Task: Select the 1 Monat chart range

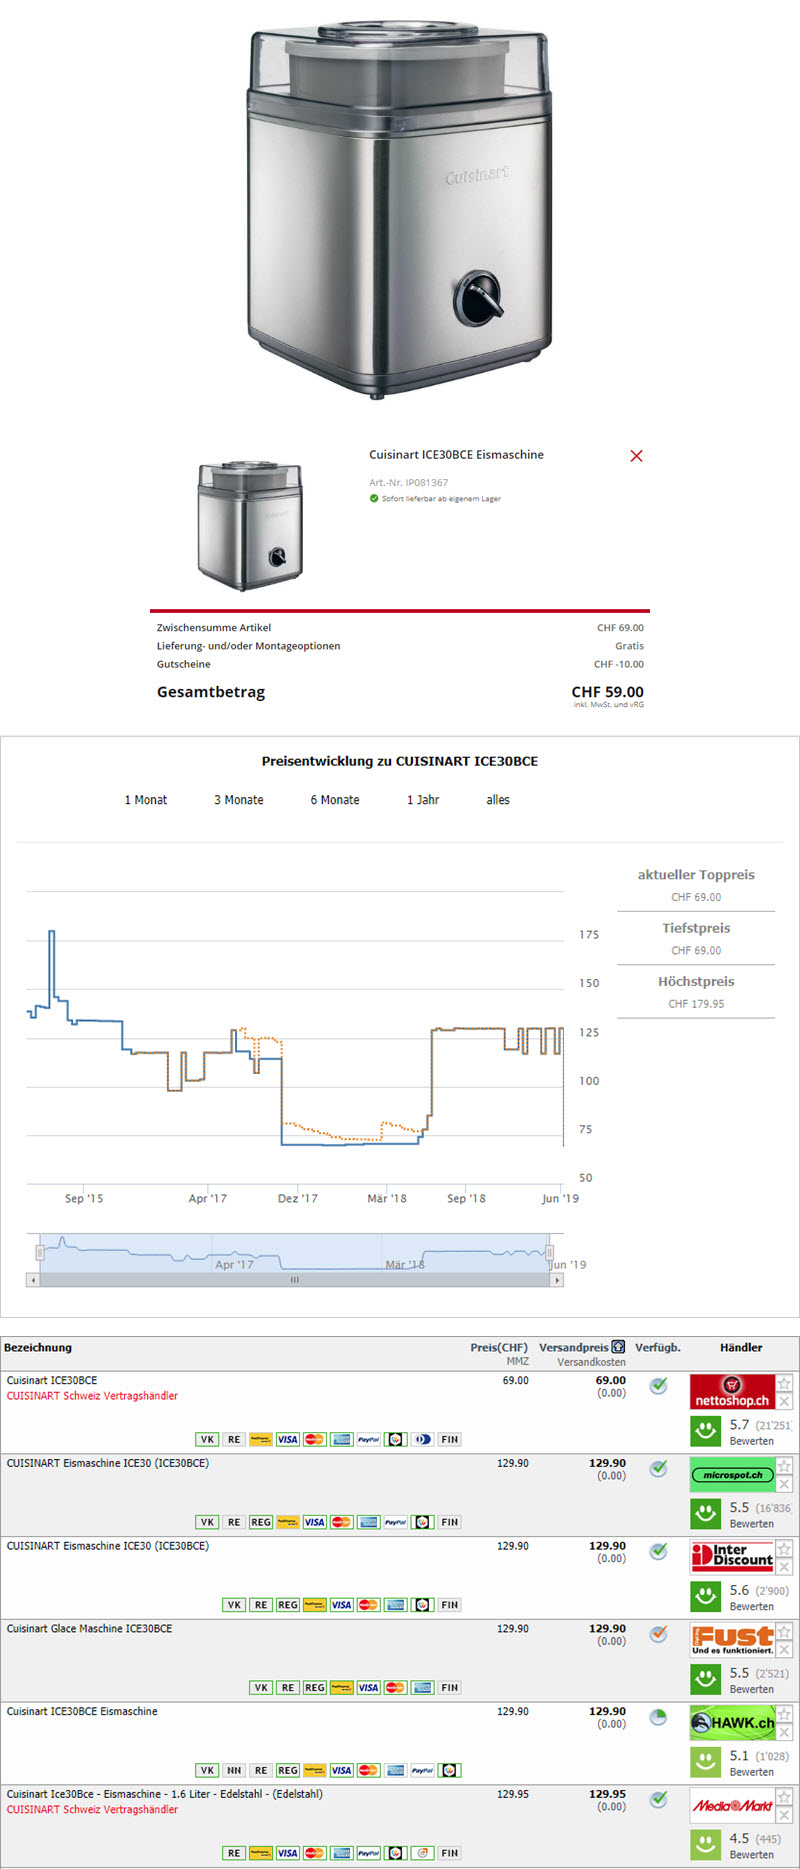Action: coord(146,800)
